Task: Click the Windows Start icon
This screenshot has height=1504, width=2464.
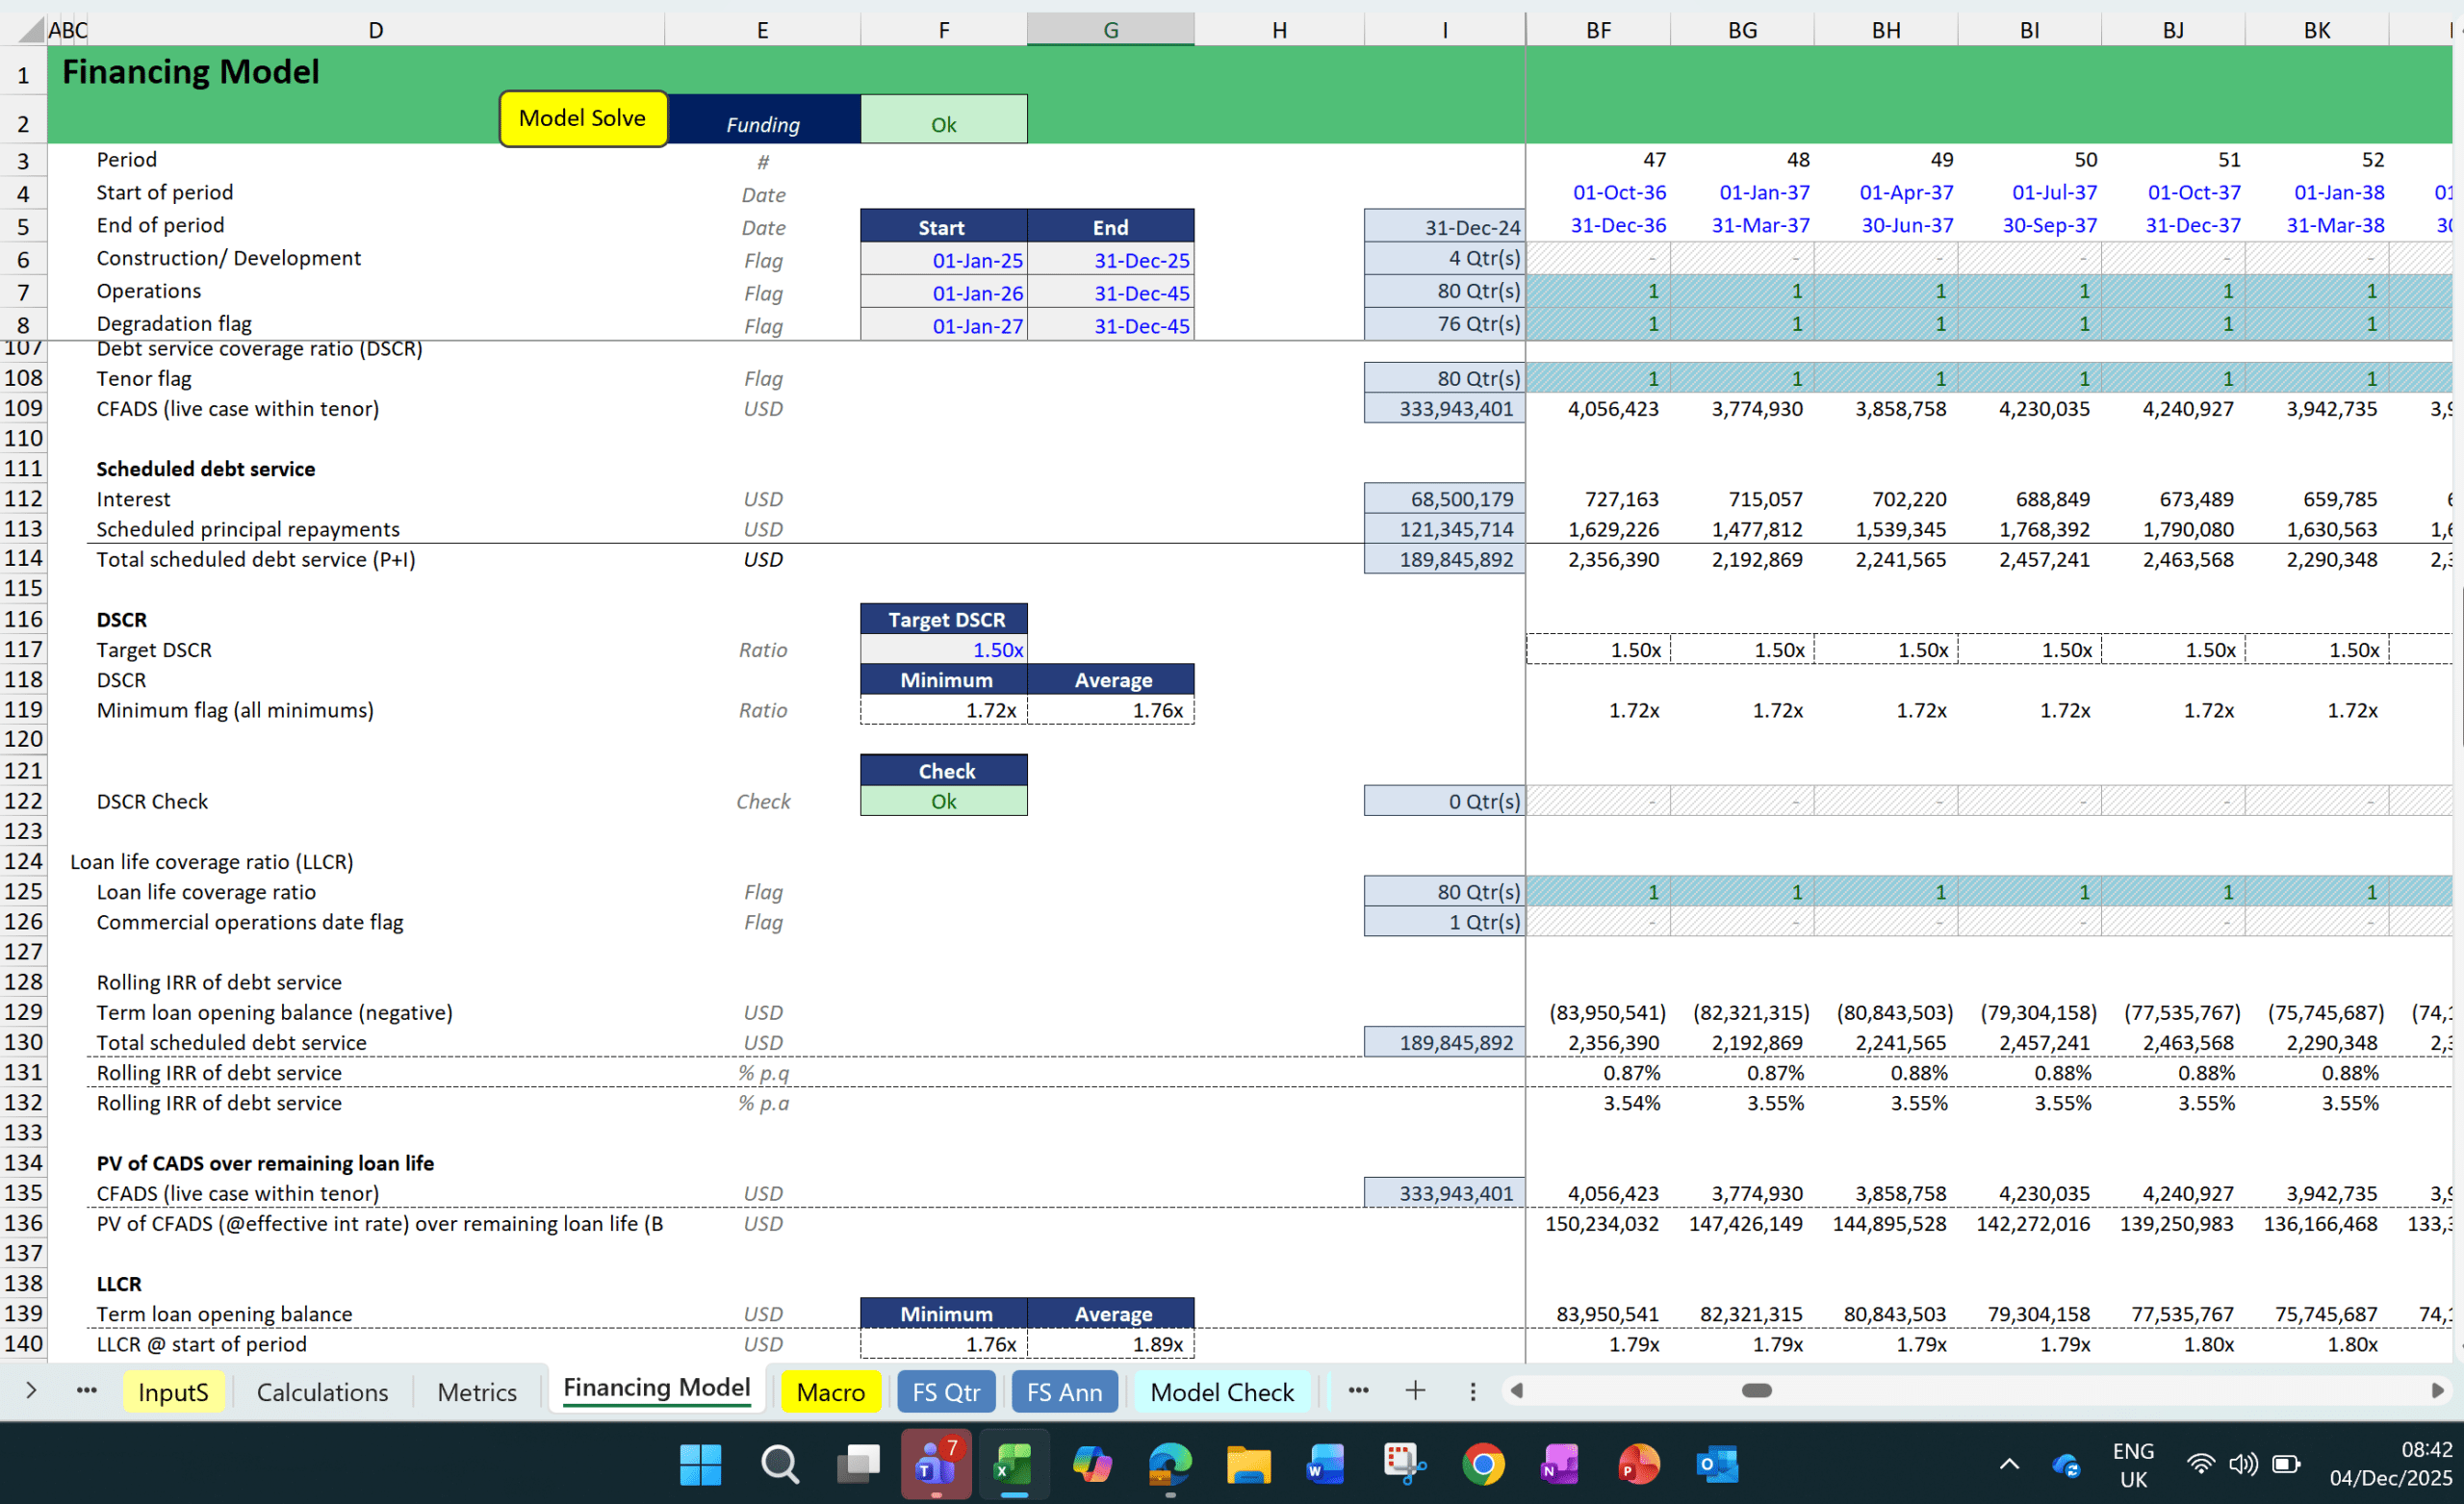Action: (700, 1465)
